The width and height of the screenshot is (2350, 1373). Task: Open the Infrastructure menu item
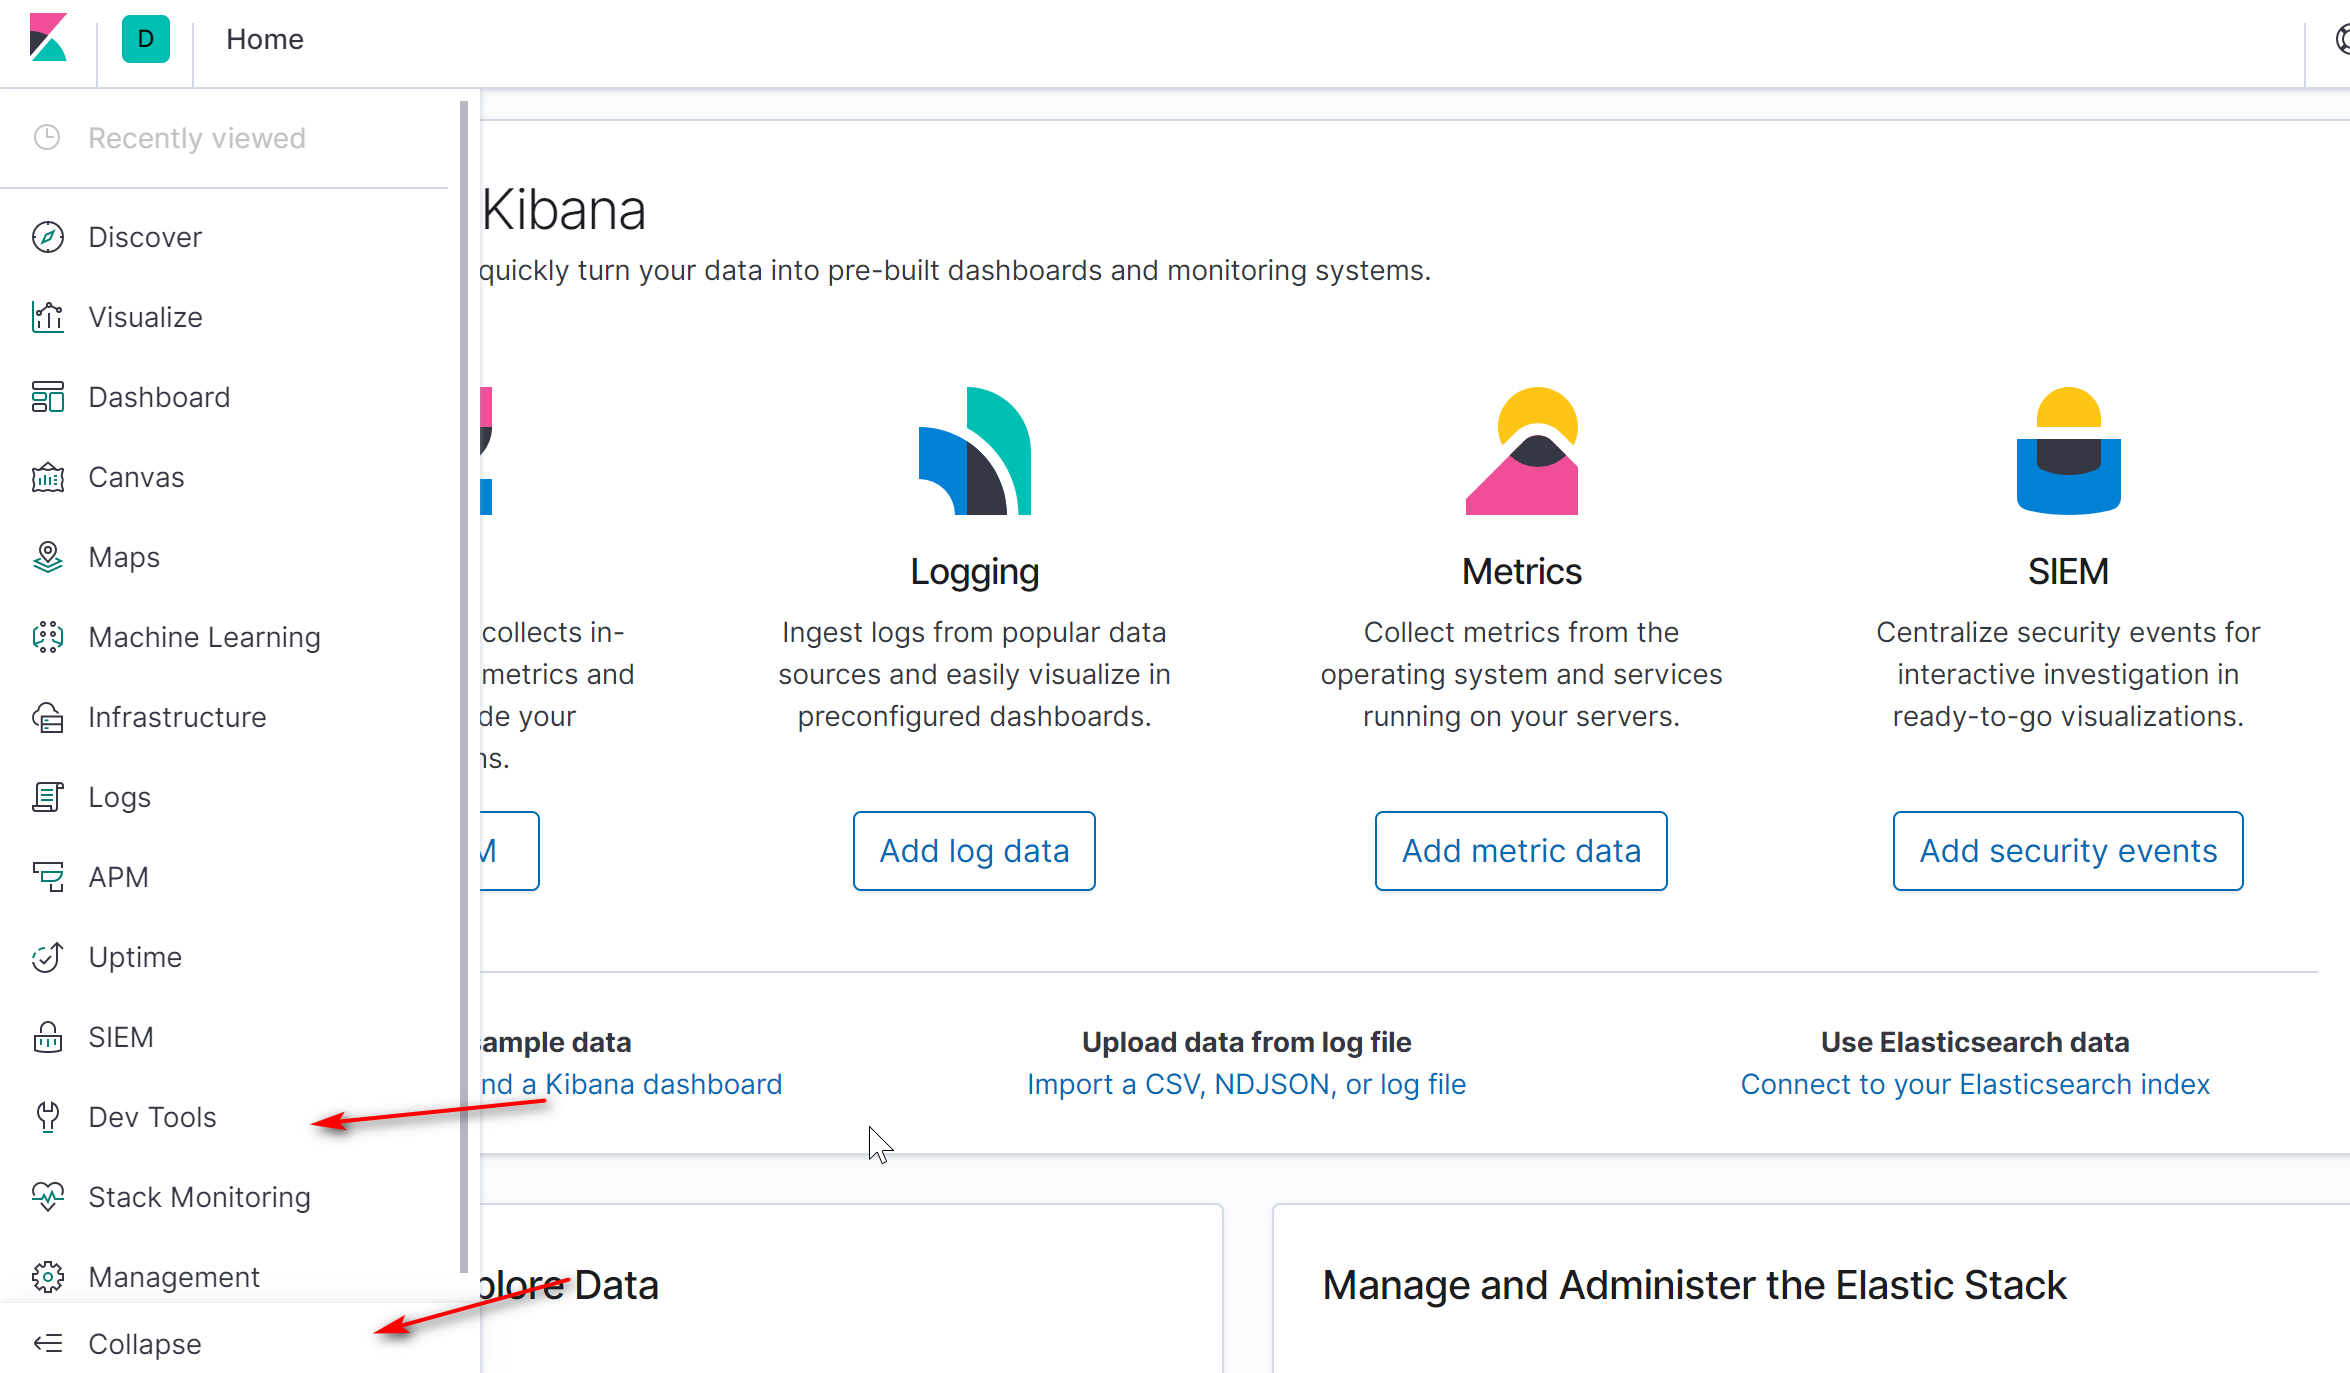tap(177, 717)
